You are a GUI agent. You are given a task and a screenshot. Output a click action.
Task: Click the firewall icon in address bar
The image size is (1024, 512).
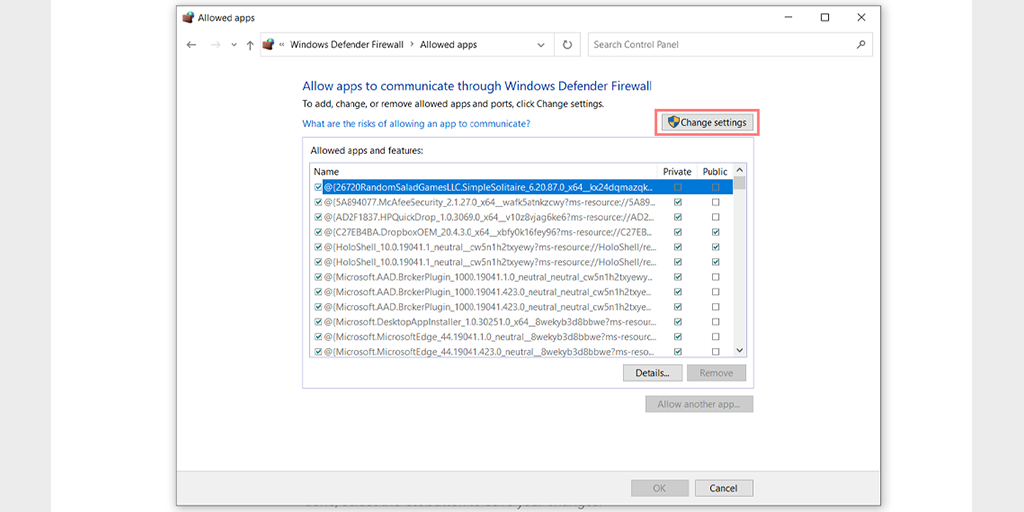click(x=268, y=45)
